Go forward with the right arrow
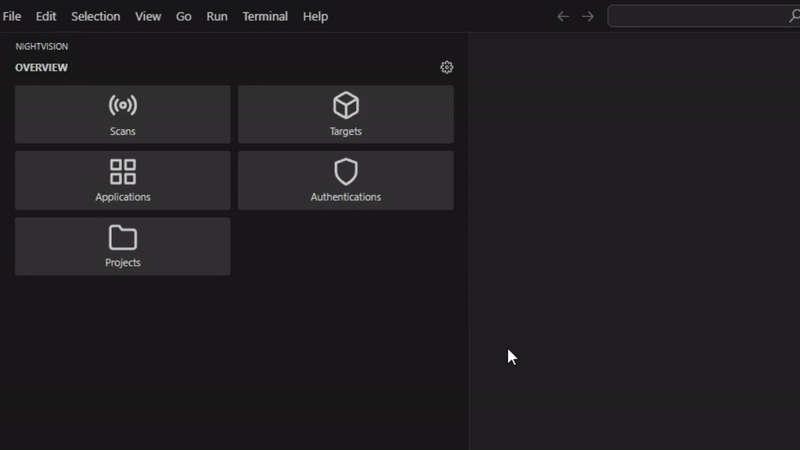Image resolution: width=800 pixels, height=450 pixels. pos(588,16)
